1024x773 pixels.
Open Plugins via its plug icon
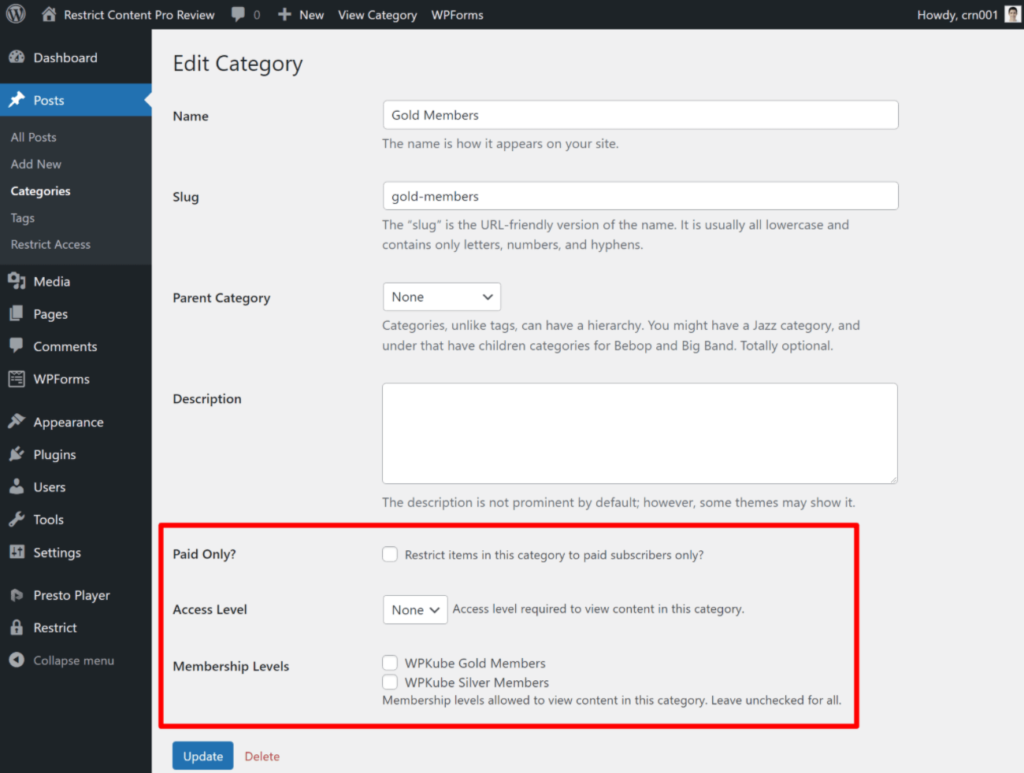pos(16,454)
